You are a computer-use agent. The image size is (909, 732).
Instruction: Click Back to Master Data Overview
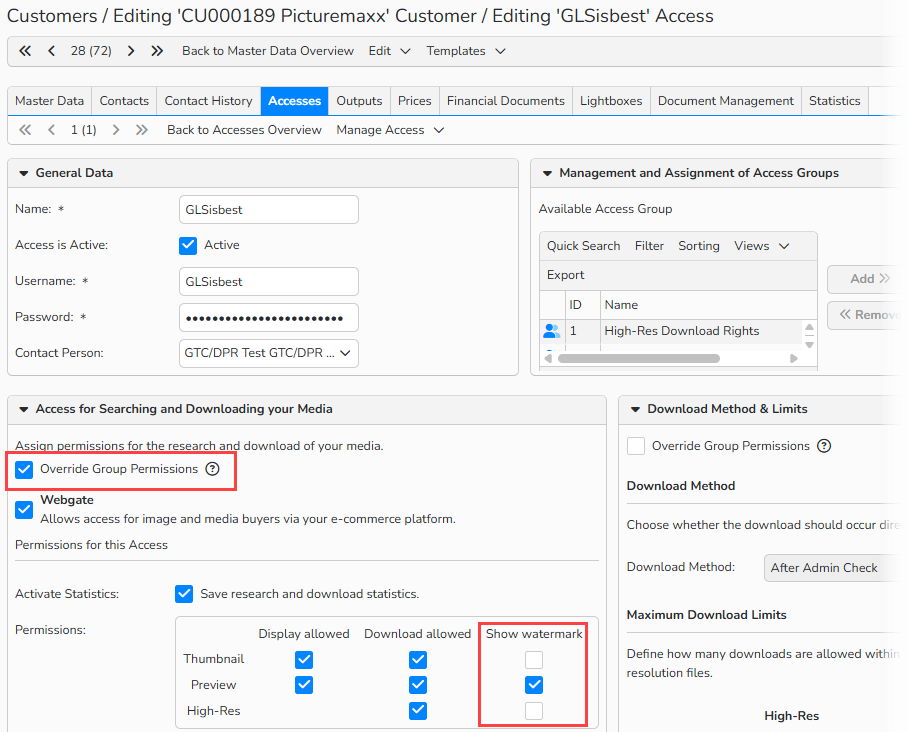click(268, 51)
